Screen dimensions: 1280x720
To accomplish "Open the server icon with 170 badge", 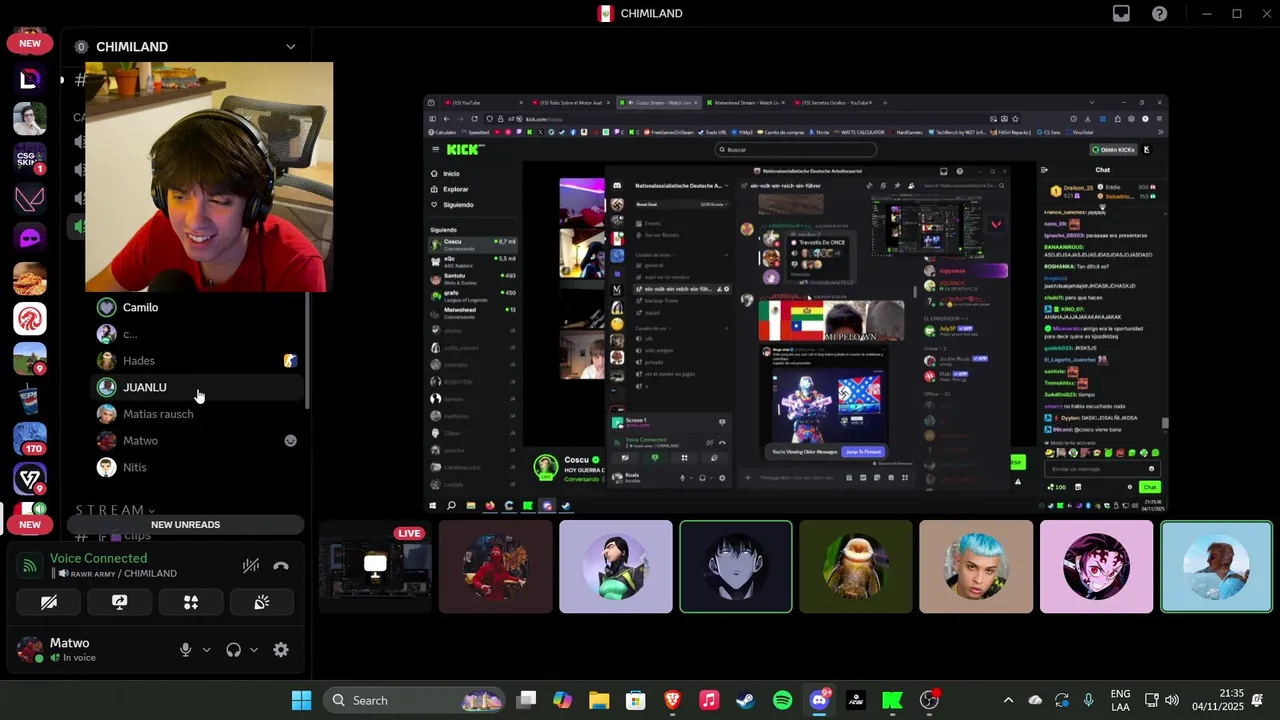I will [30, 438].
